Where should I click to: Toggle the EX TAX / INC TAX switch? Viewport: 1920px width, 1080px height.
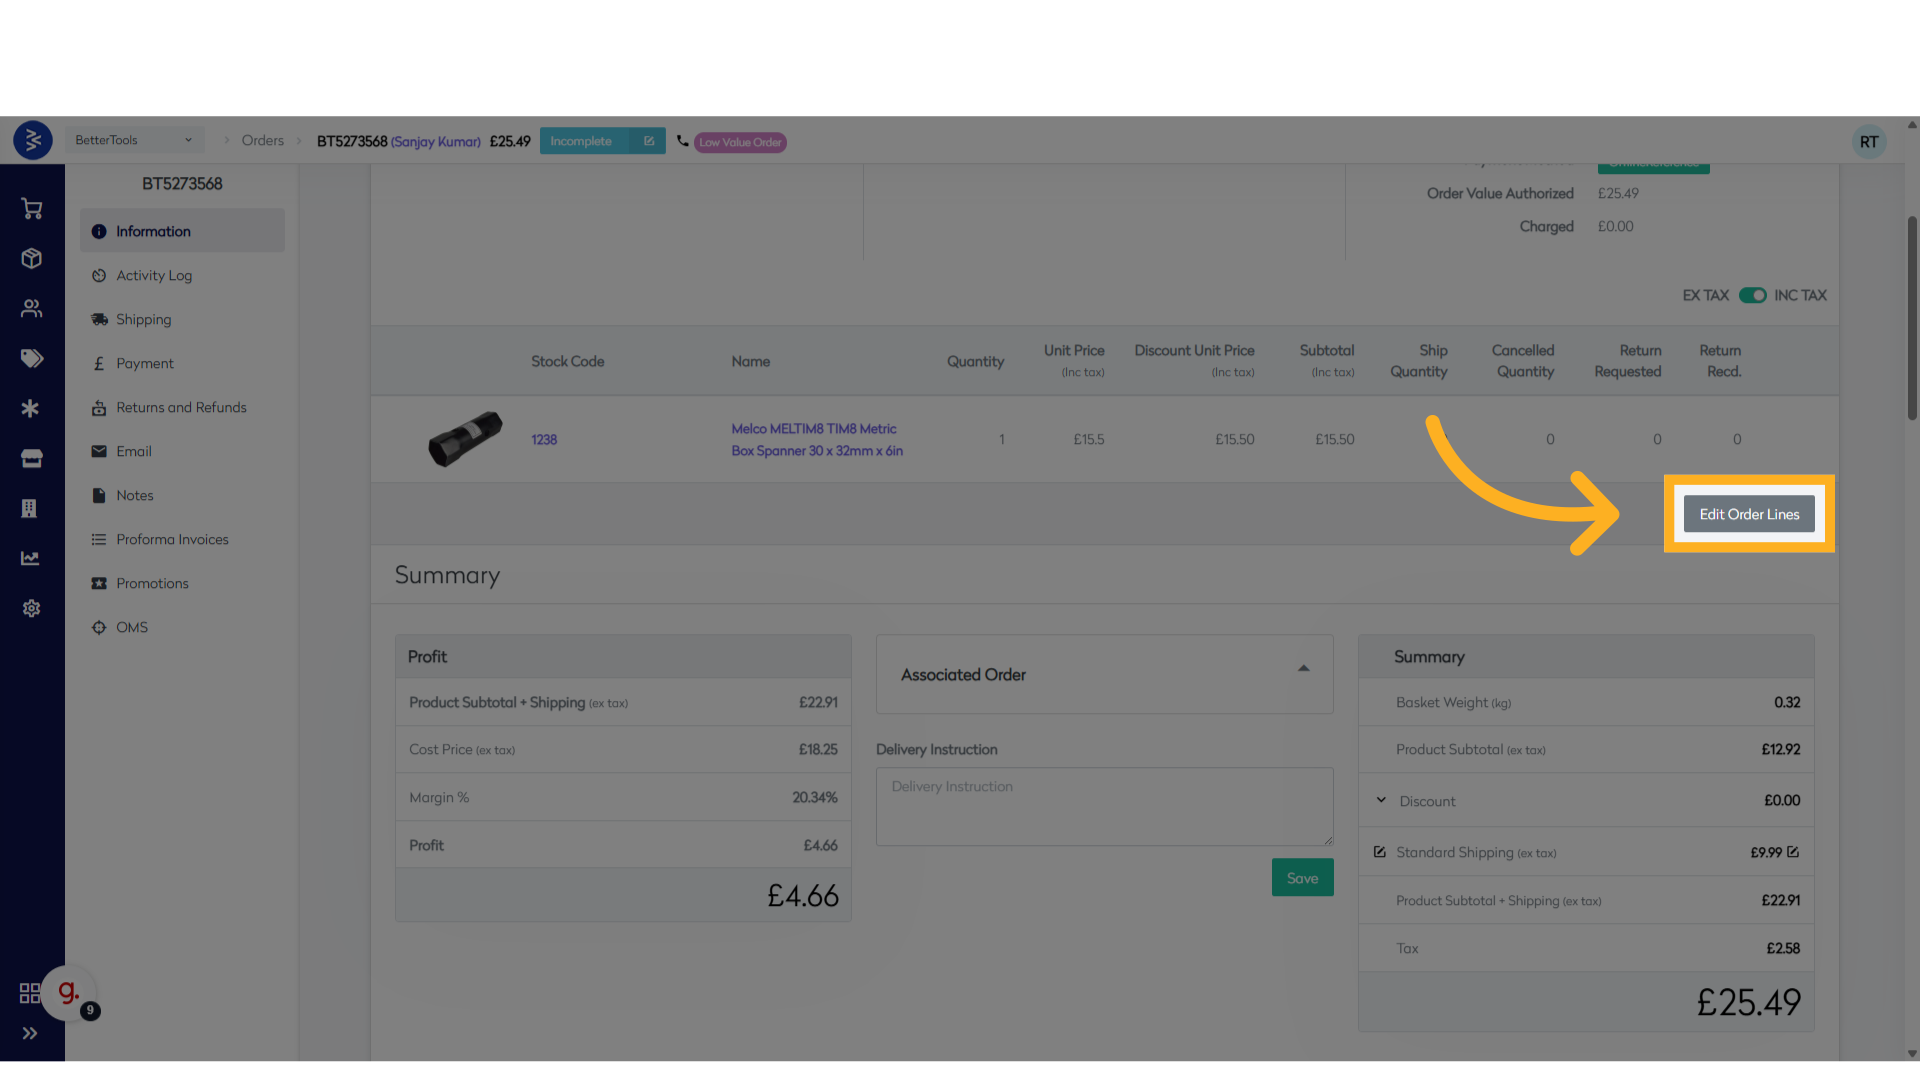coord(1752,295)
